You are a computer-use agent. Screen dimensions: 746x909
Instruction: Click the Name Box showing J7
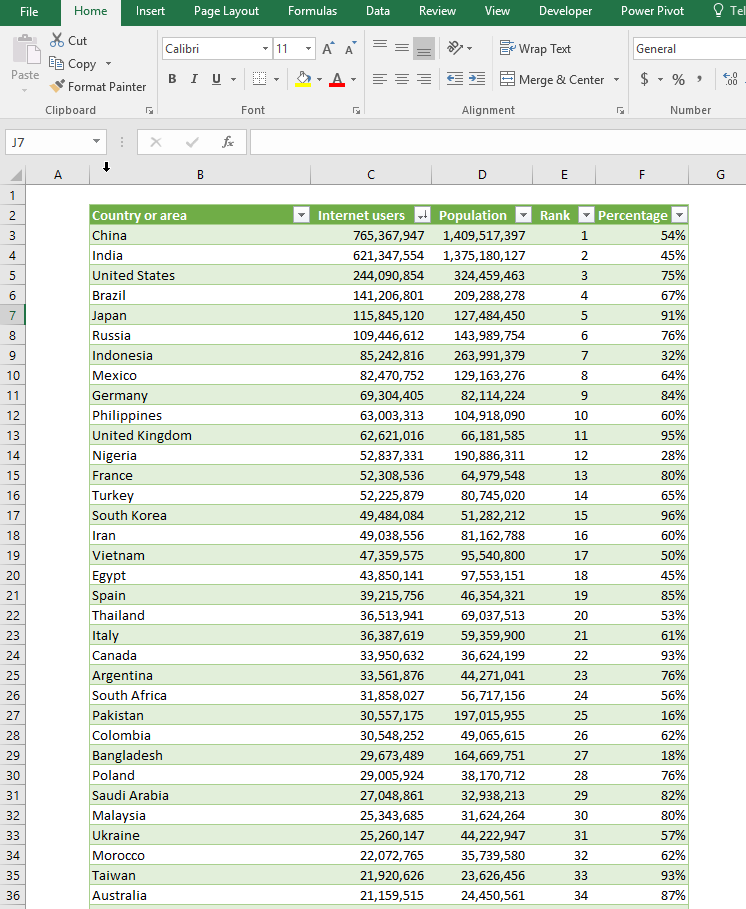pyautogui.click(x=47, y=142)
